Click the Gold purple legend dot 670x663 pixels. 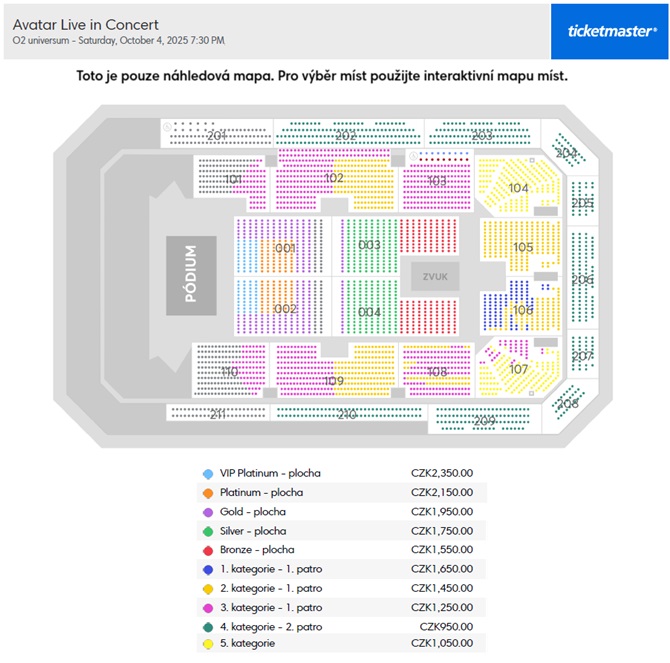[x=208, y=512]
